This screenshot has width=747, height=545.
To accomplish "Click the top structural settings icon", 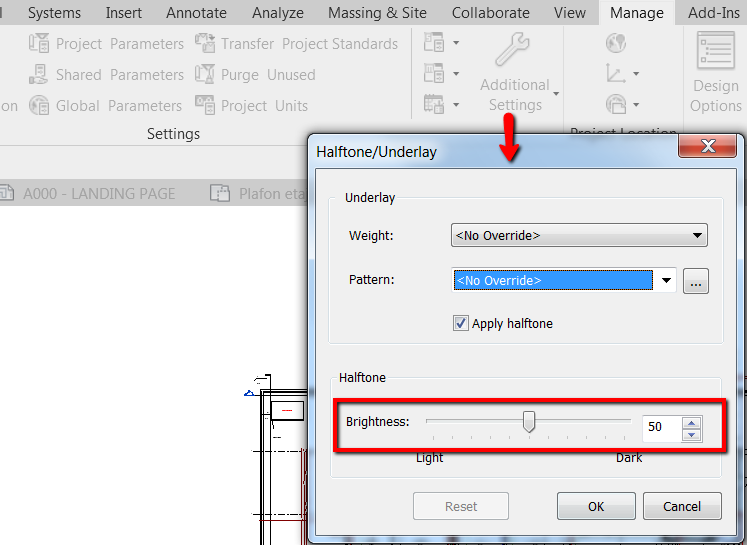I will click(434, 42).
